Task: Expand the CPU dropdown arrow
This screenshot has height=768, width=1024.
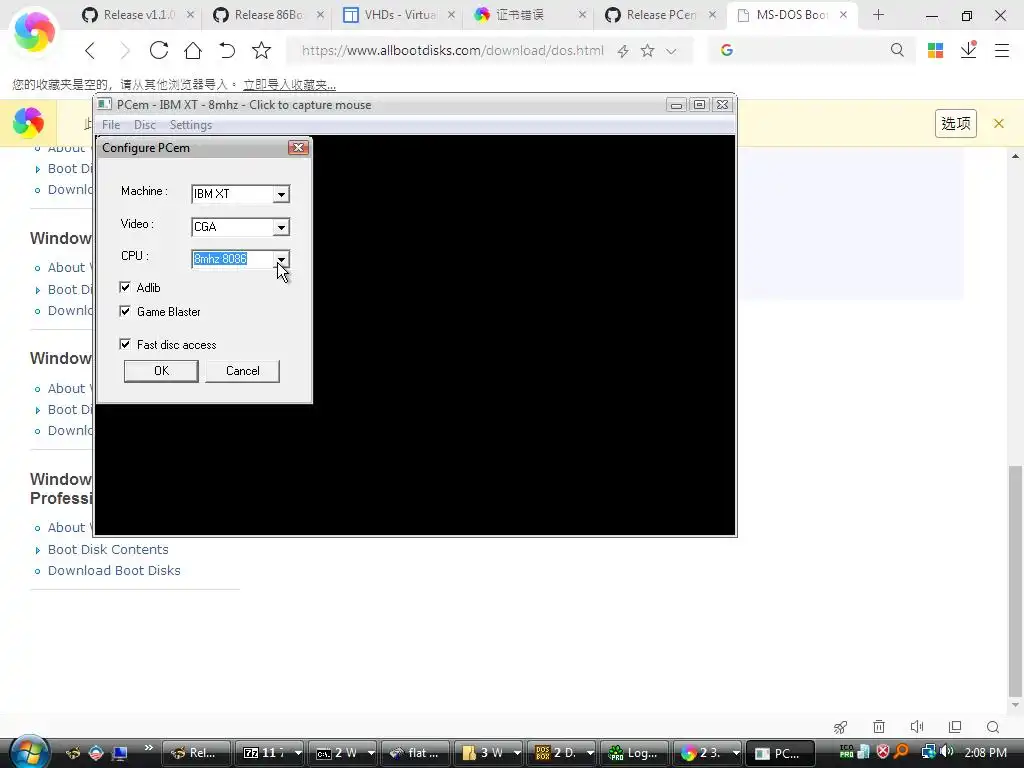Action: [281, 259]
